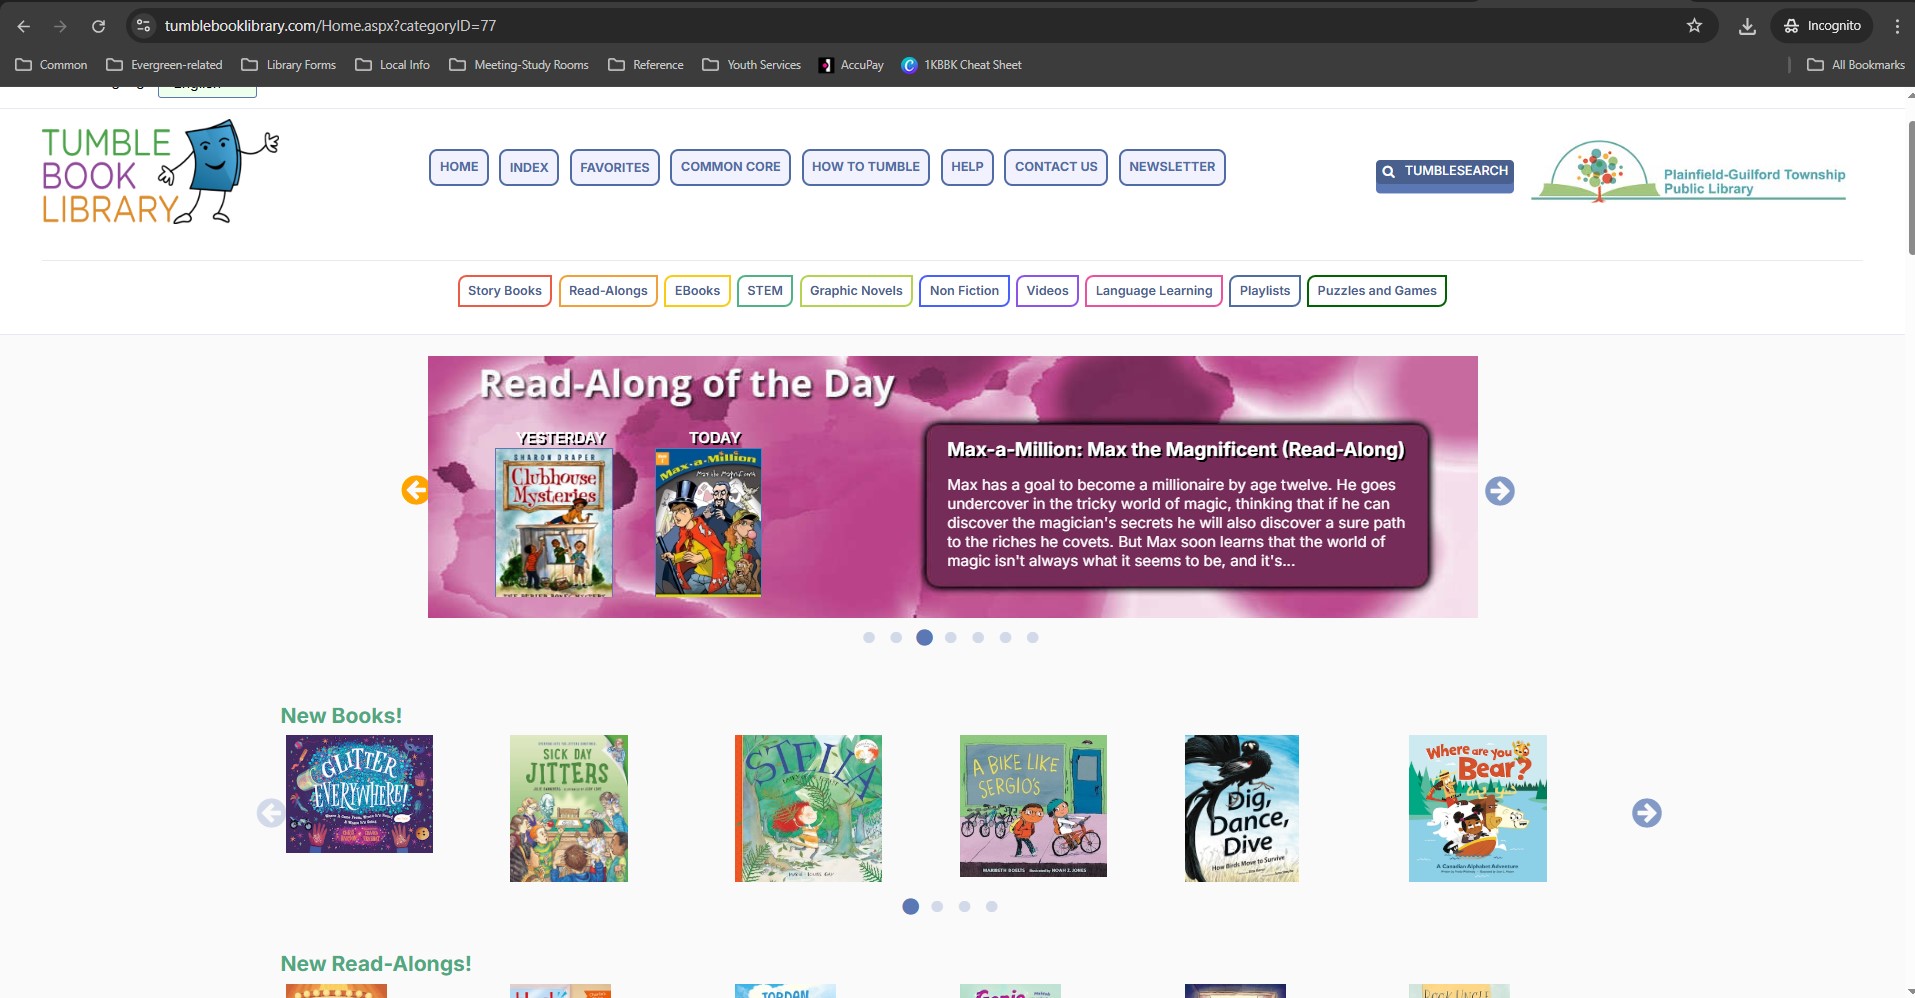
Task: Go to the HOME page
Action: point(459,167)
